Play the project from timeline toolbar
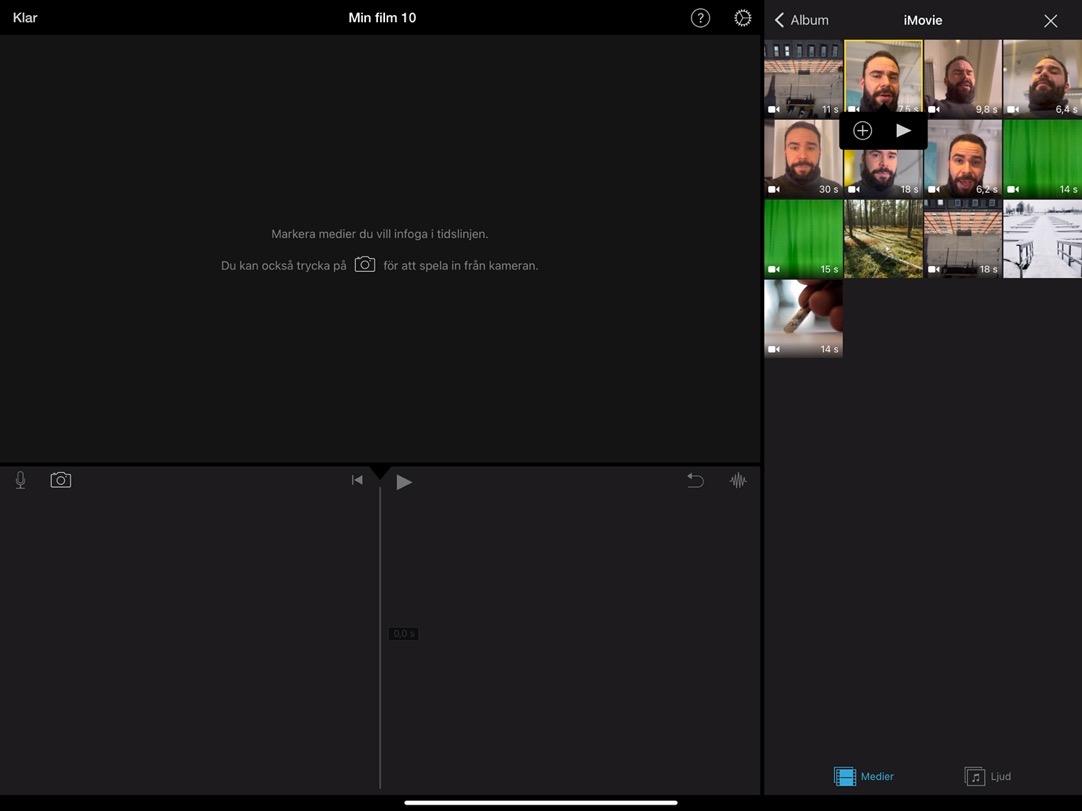The image size is (1082, 811). click(x=404, y=481)
